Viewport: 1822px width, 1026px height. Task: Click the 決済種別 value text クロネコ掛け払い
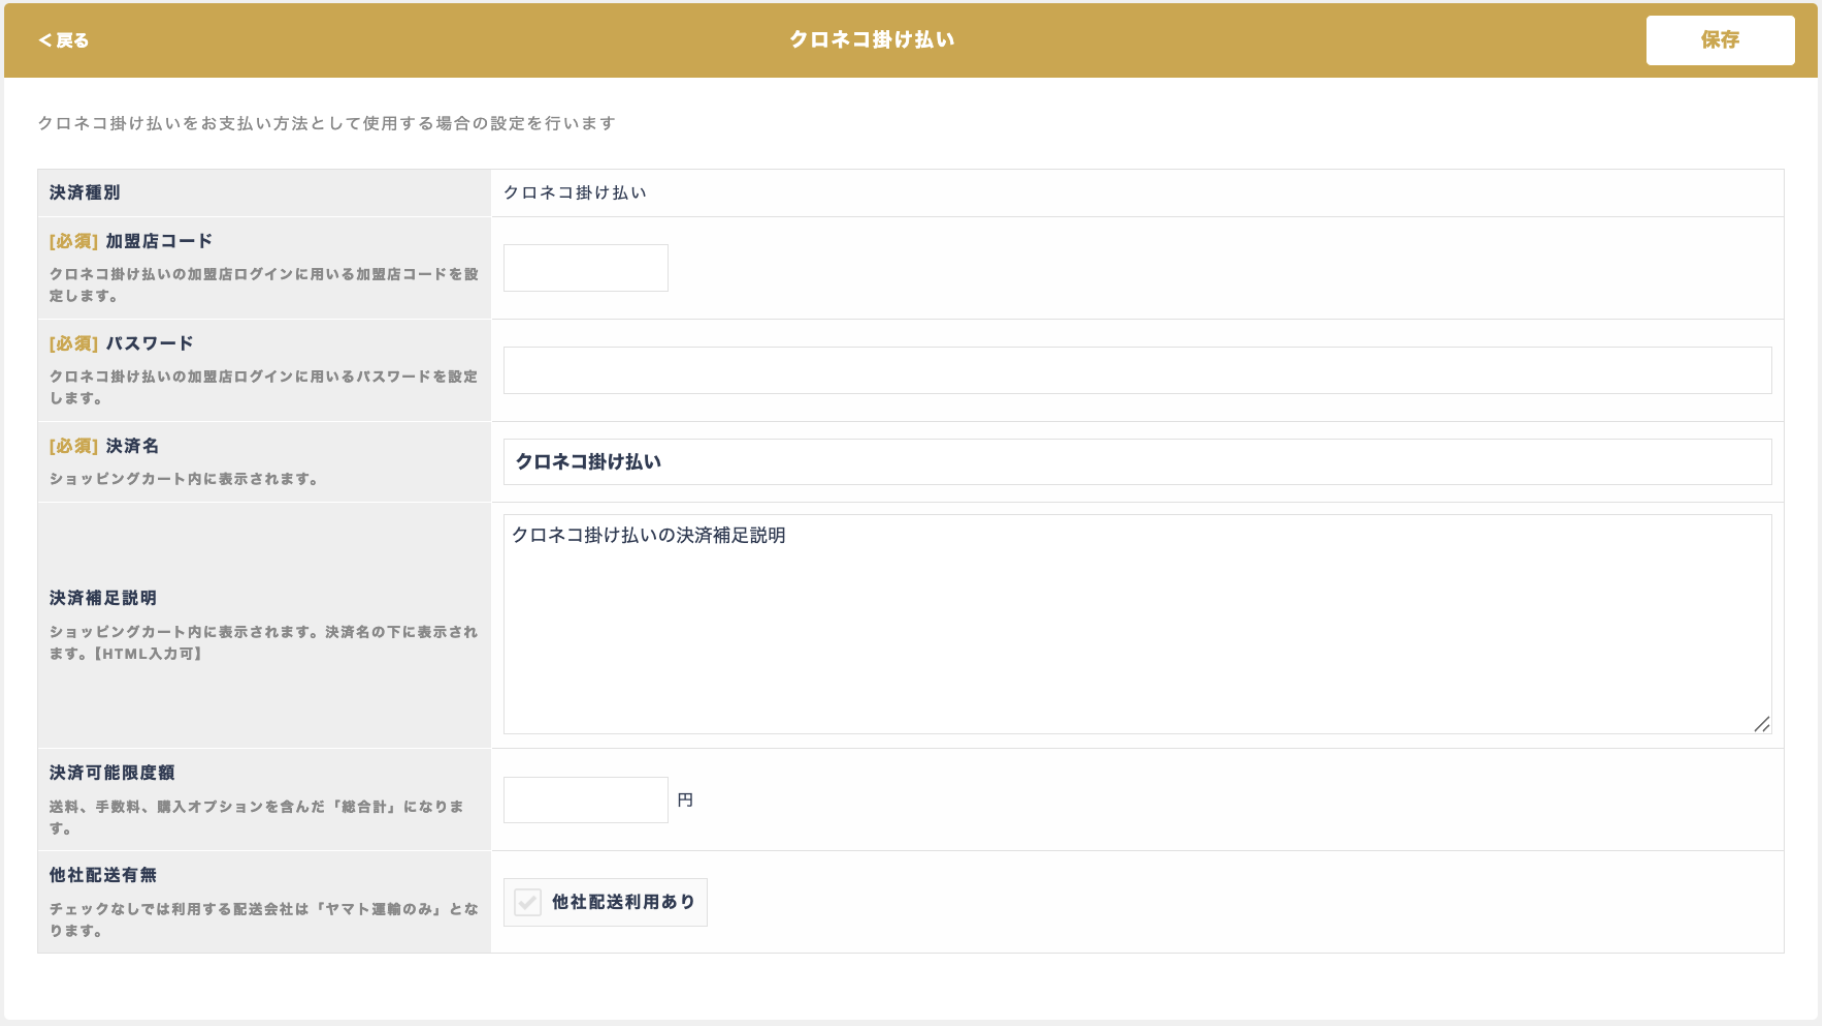pyautogui.click(x=575, y=193)
